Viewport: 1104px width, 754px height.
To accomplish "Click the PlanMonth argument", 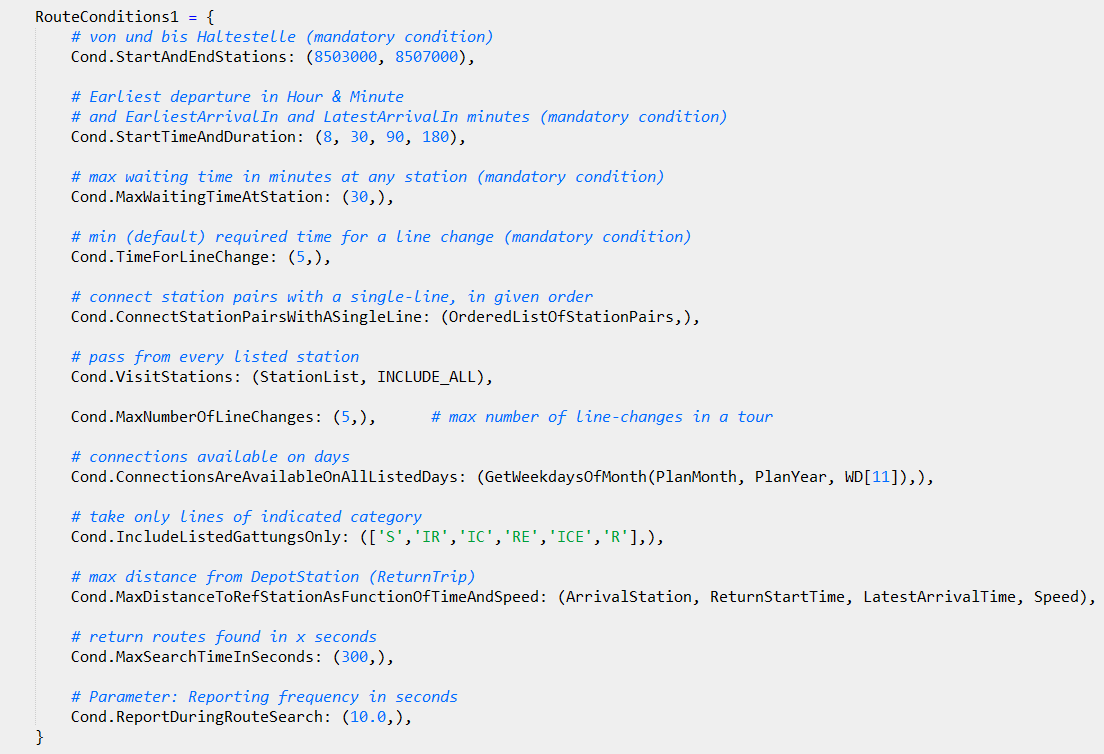I will coord(696,477).
